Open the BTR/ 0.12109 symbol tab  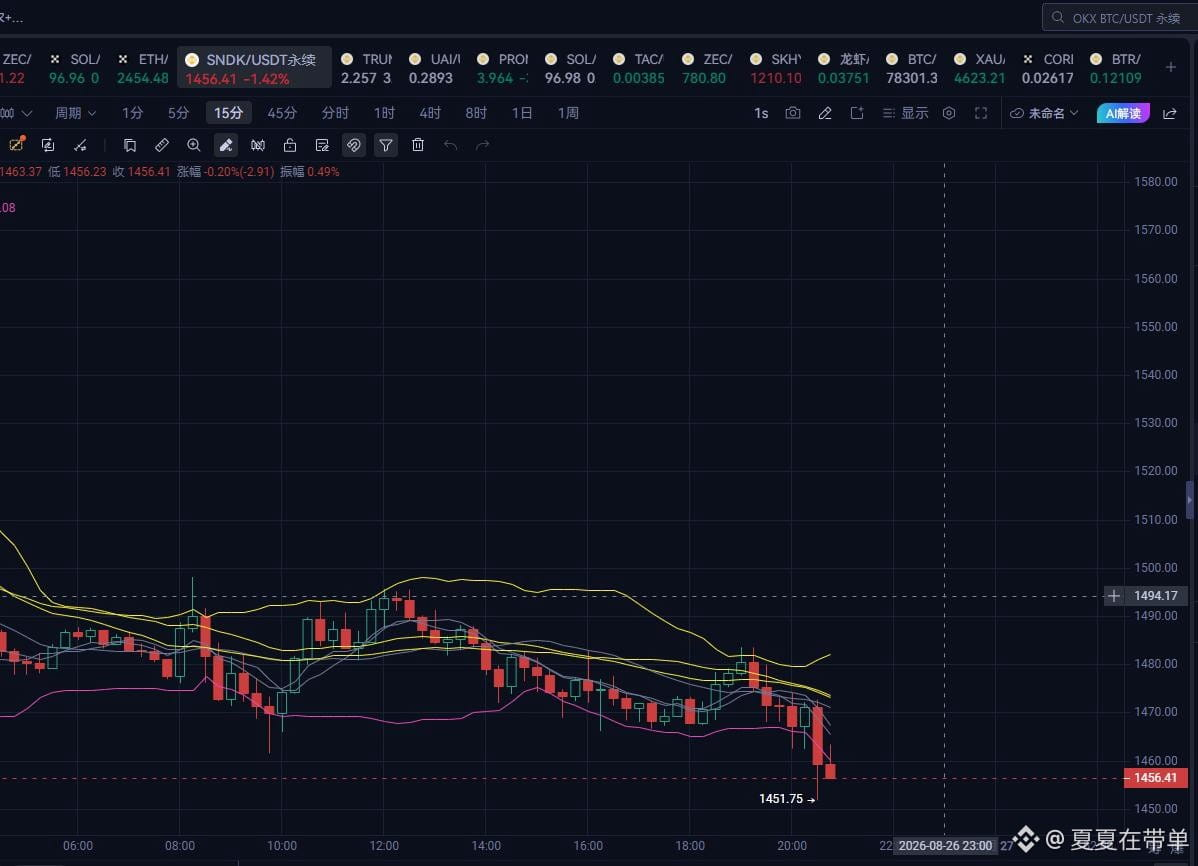pos(1115,68)
